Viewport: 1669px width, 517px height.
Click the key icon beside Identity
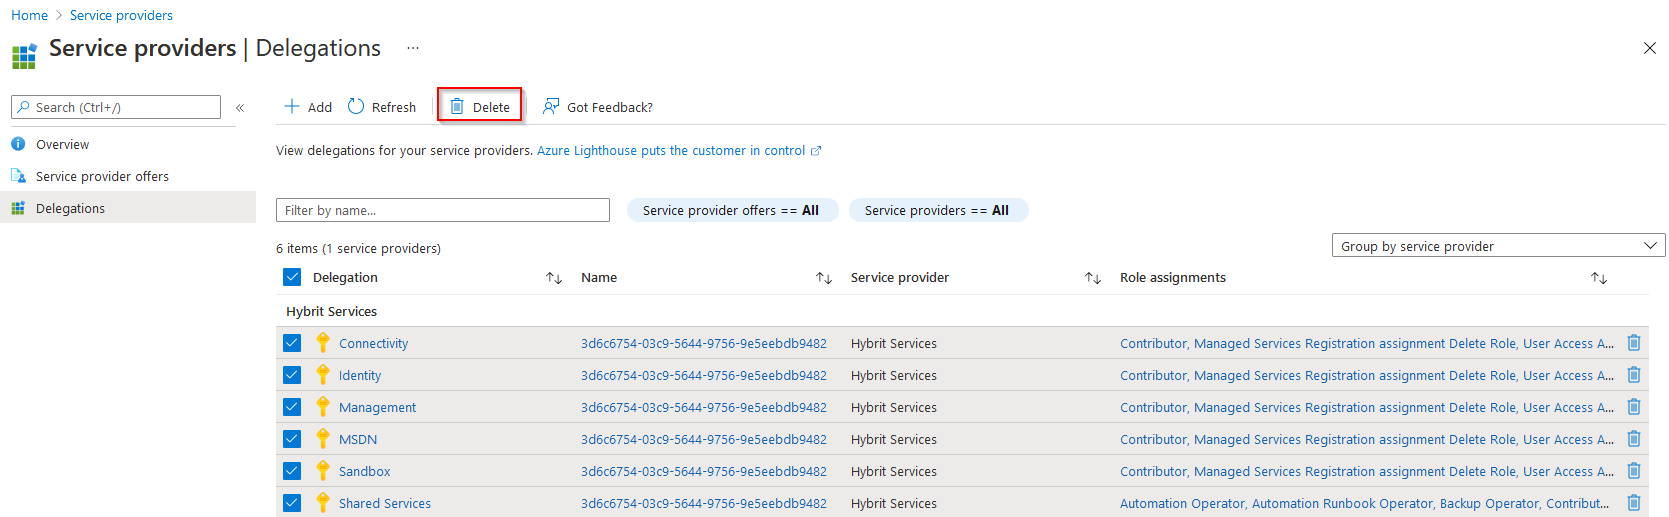click(x=323, y=375)
